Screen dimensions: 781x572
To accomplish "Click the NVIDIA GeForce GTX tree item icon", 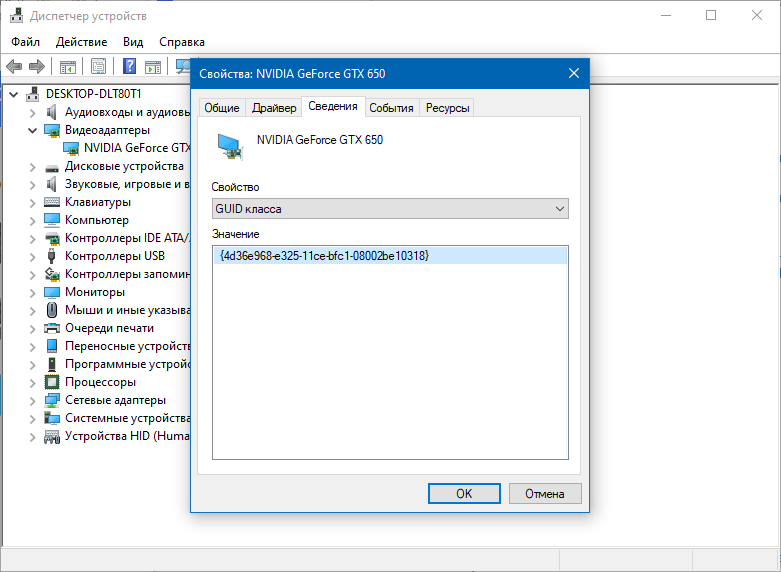I will (x=71, y=148).
